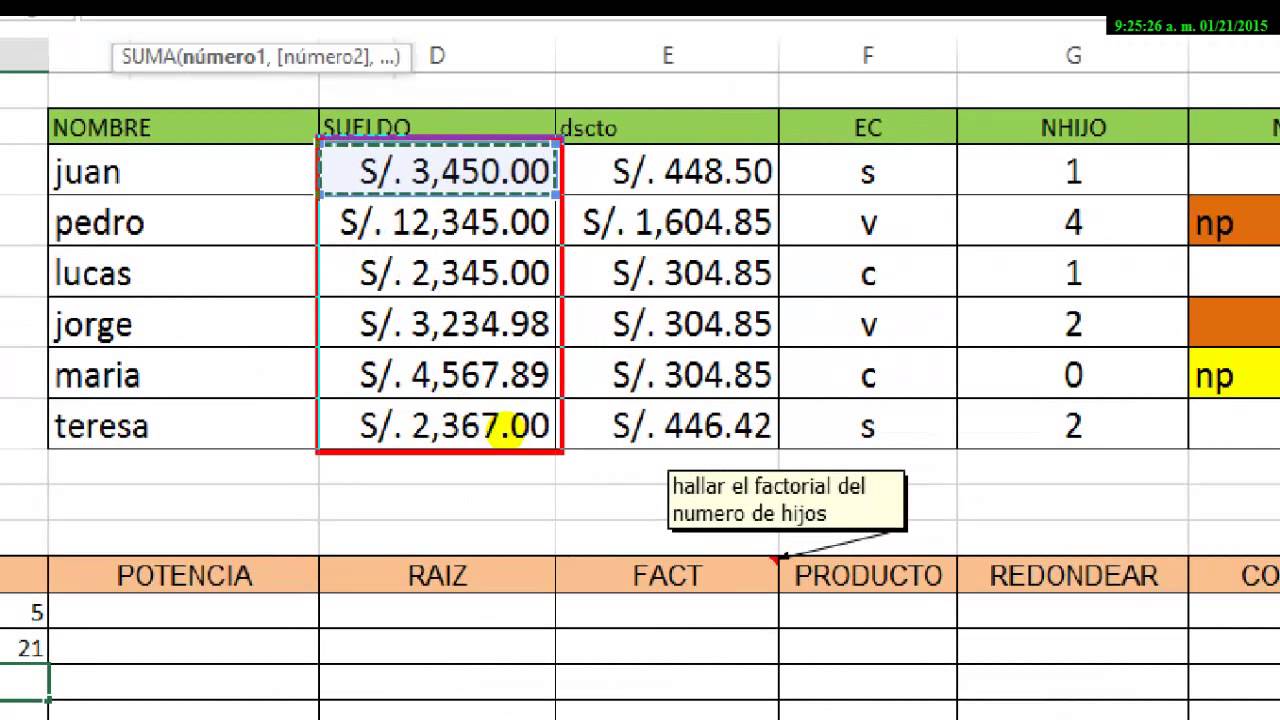Click salary cell S/. 2,367.00
This screenshot has width=1280, height=720.
[x=438, y=426]
